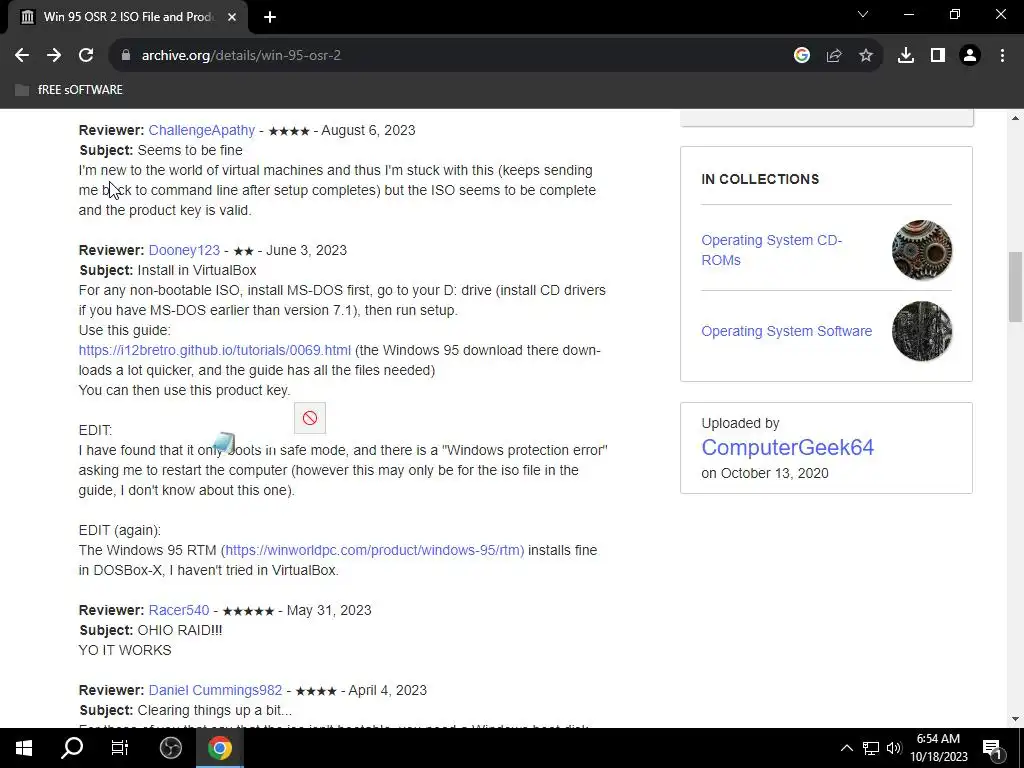
Task: Click the 'Clearing things up a bit...' subject
Action: [x=215, y=711]
